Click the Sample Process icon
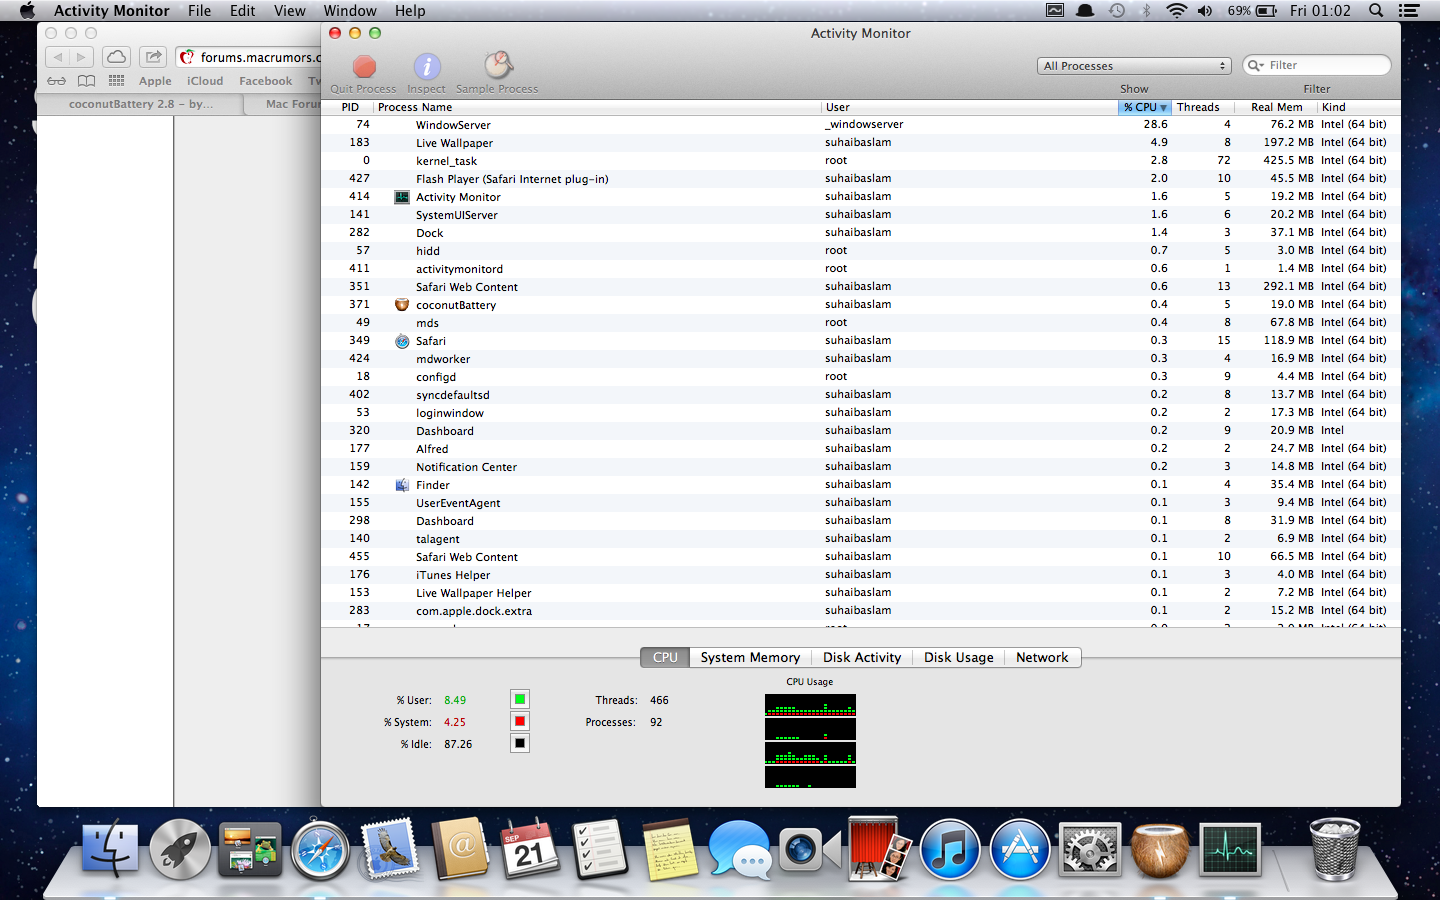This screenshot has width=1440, height=900. pos(498,66)
